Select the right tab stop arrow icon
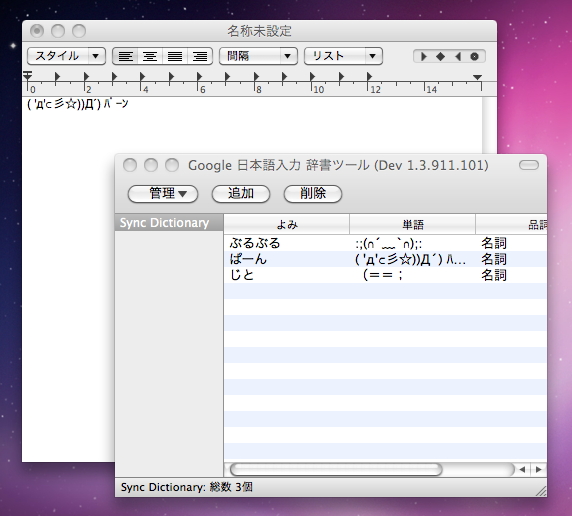Image resolution: width=572 pixels, height=516 pixels. click(x=458, y=57)
